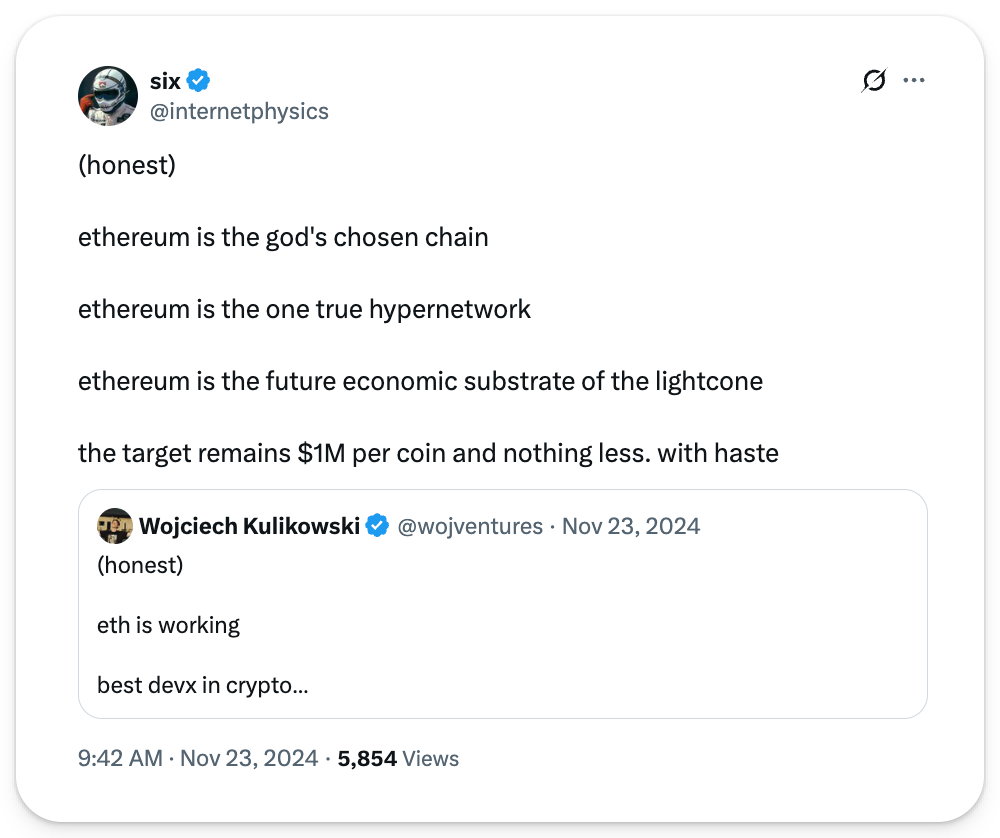The image size is (1000, 838).
Task: Click the Grok slash-circle icon
Action: (x=873, y=81)
